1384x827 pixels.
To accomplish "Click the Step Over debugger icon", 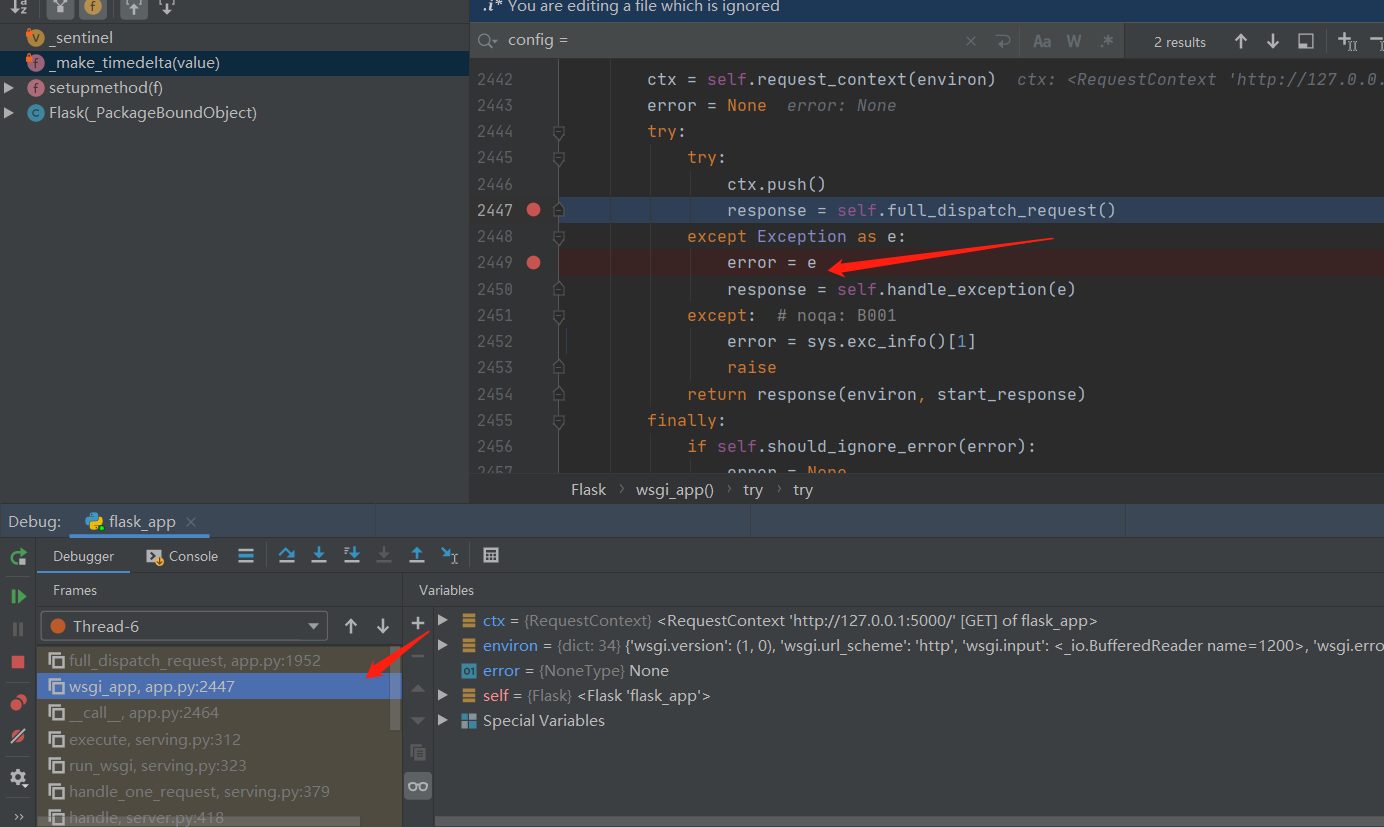I will 287,555.
